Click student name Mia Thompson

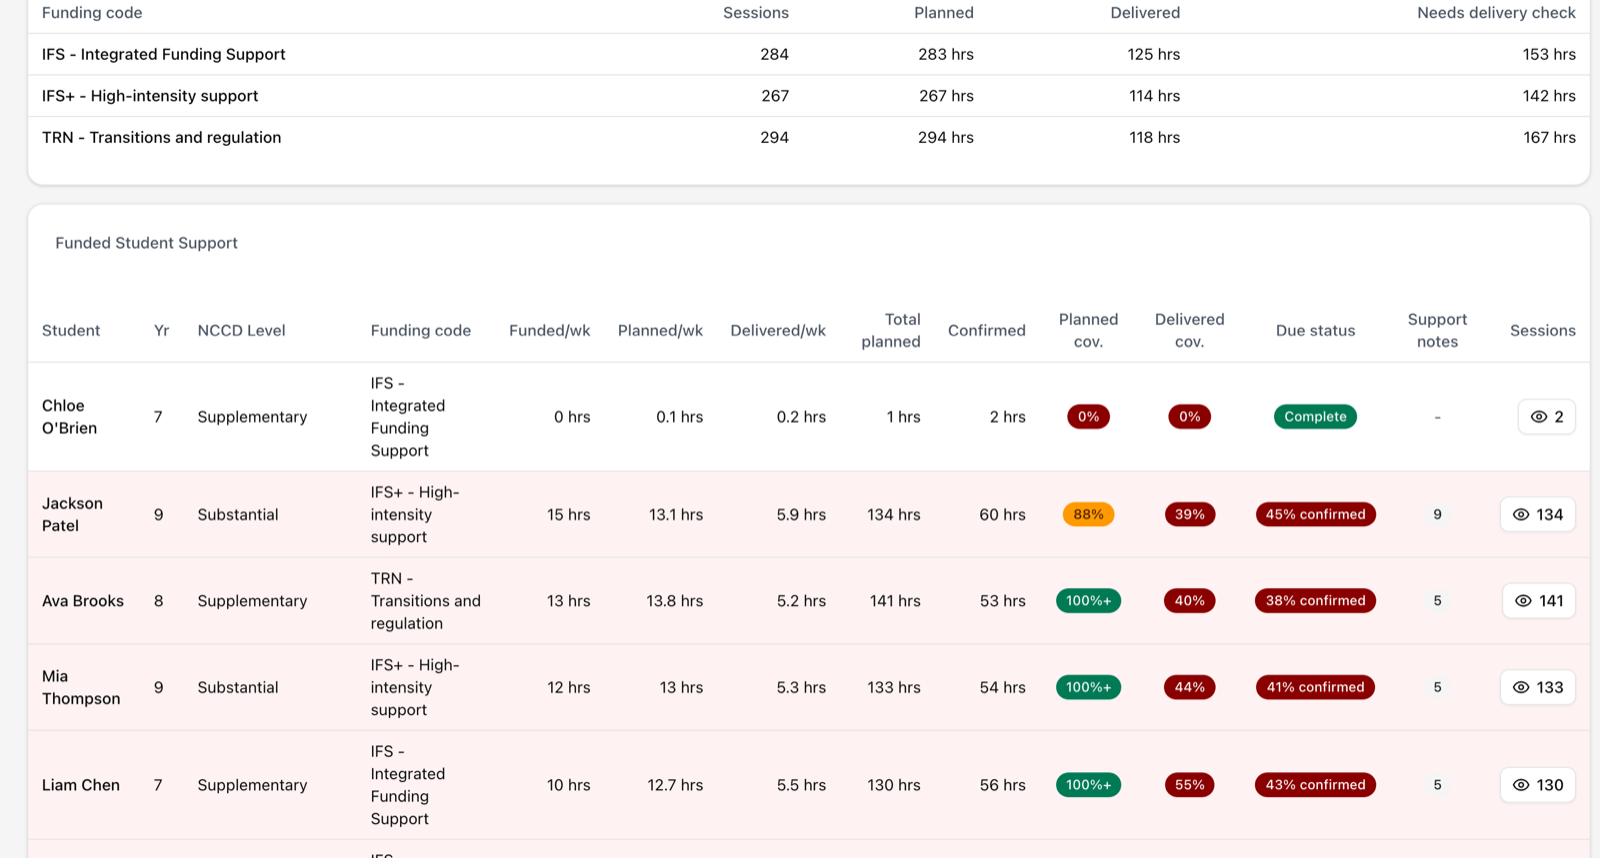coord(81,688)
